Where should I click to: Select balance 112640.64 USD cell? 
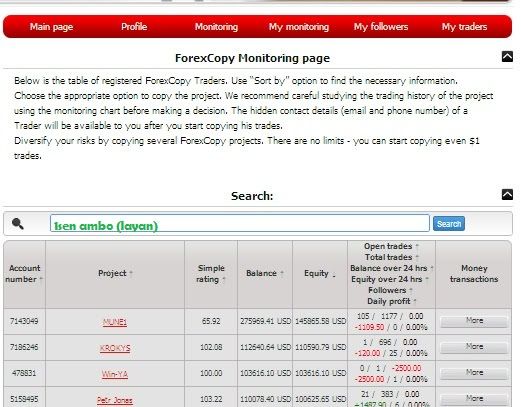pos(265,347)
